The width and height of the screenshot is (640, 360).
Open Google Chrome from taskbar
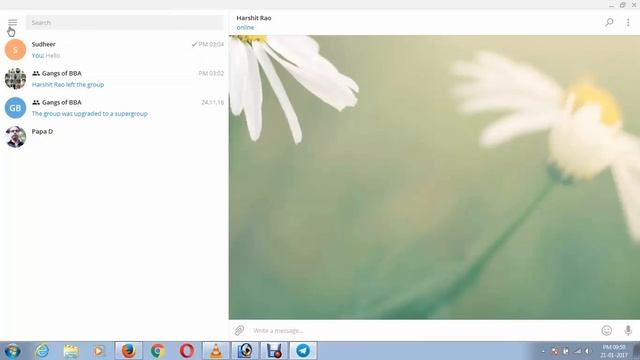point(158,351)
